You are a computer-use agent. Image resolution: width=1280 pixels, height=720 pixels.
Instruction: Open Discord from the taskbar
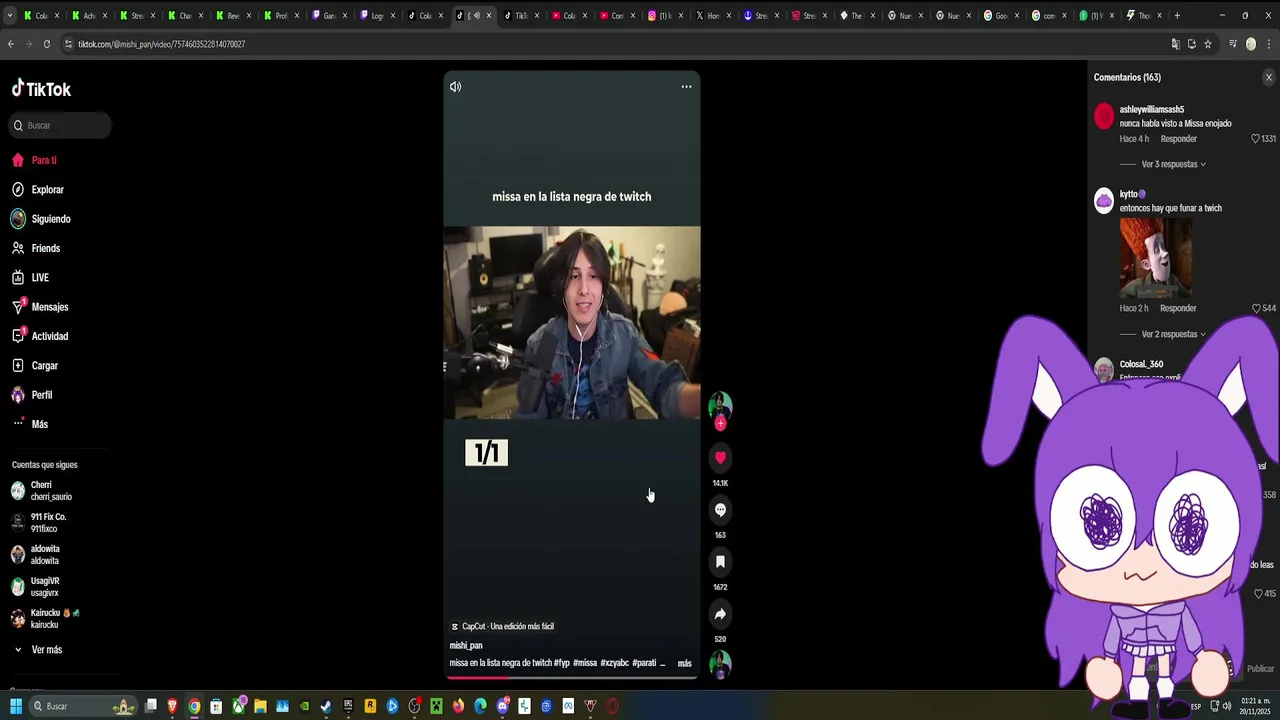pyautogui.click(x=502, y=706)
